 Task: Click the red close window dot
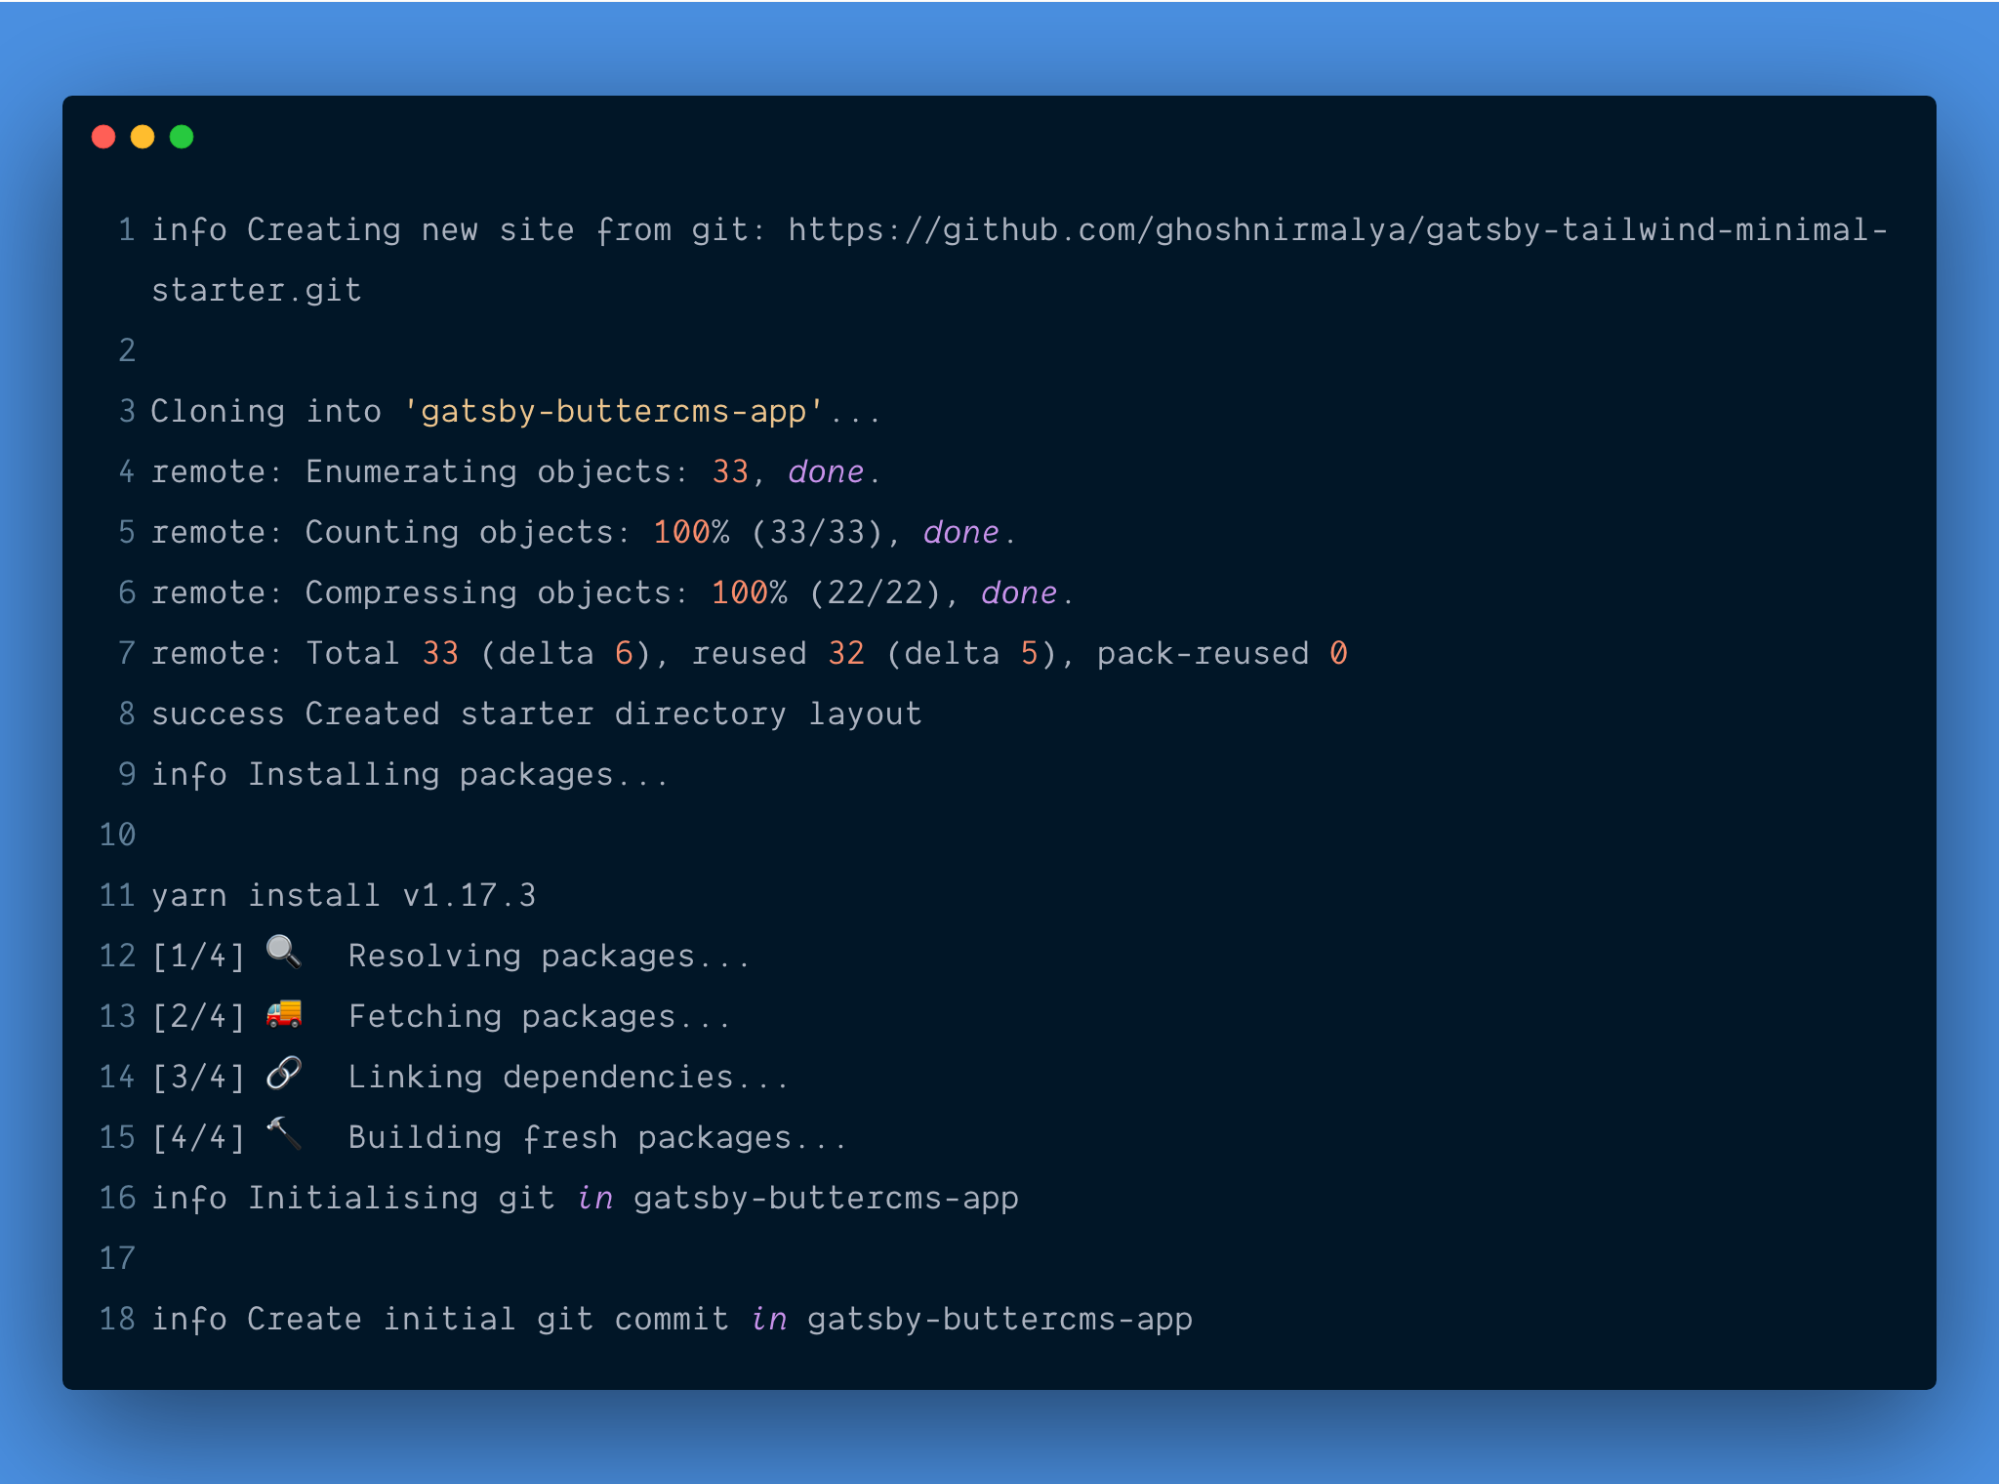(x=103, y=137)
